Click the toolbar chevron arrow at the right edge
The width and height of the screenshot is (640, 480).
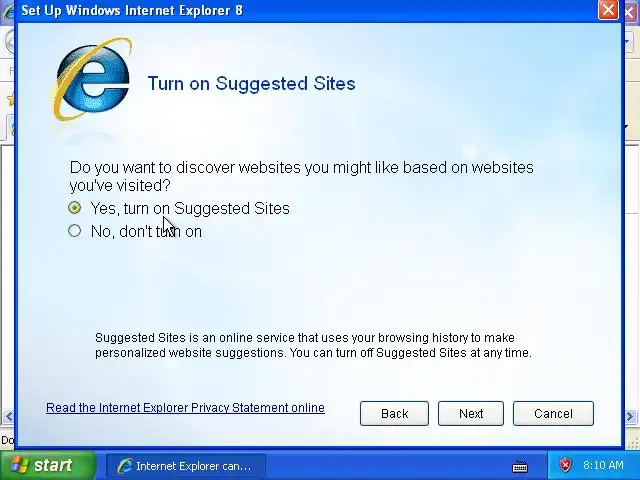tap(626, 127)
